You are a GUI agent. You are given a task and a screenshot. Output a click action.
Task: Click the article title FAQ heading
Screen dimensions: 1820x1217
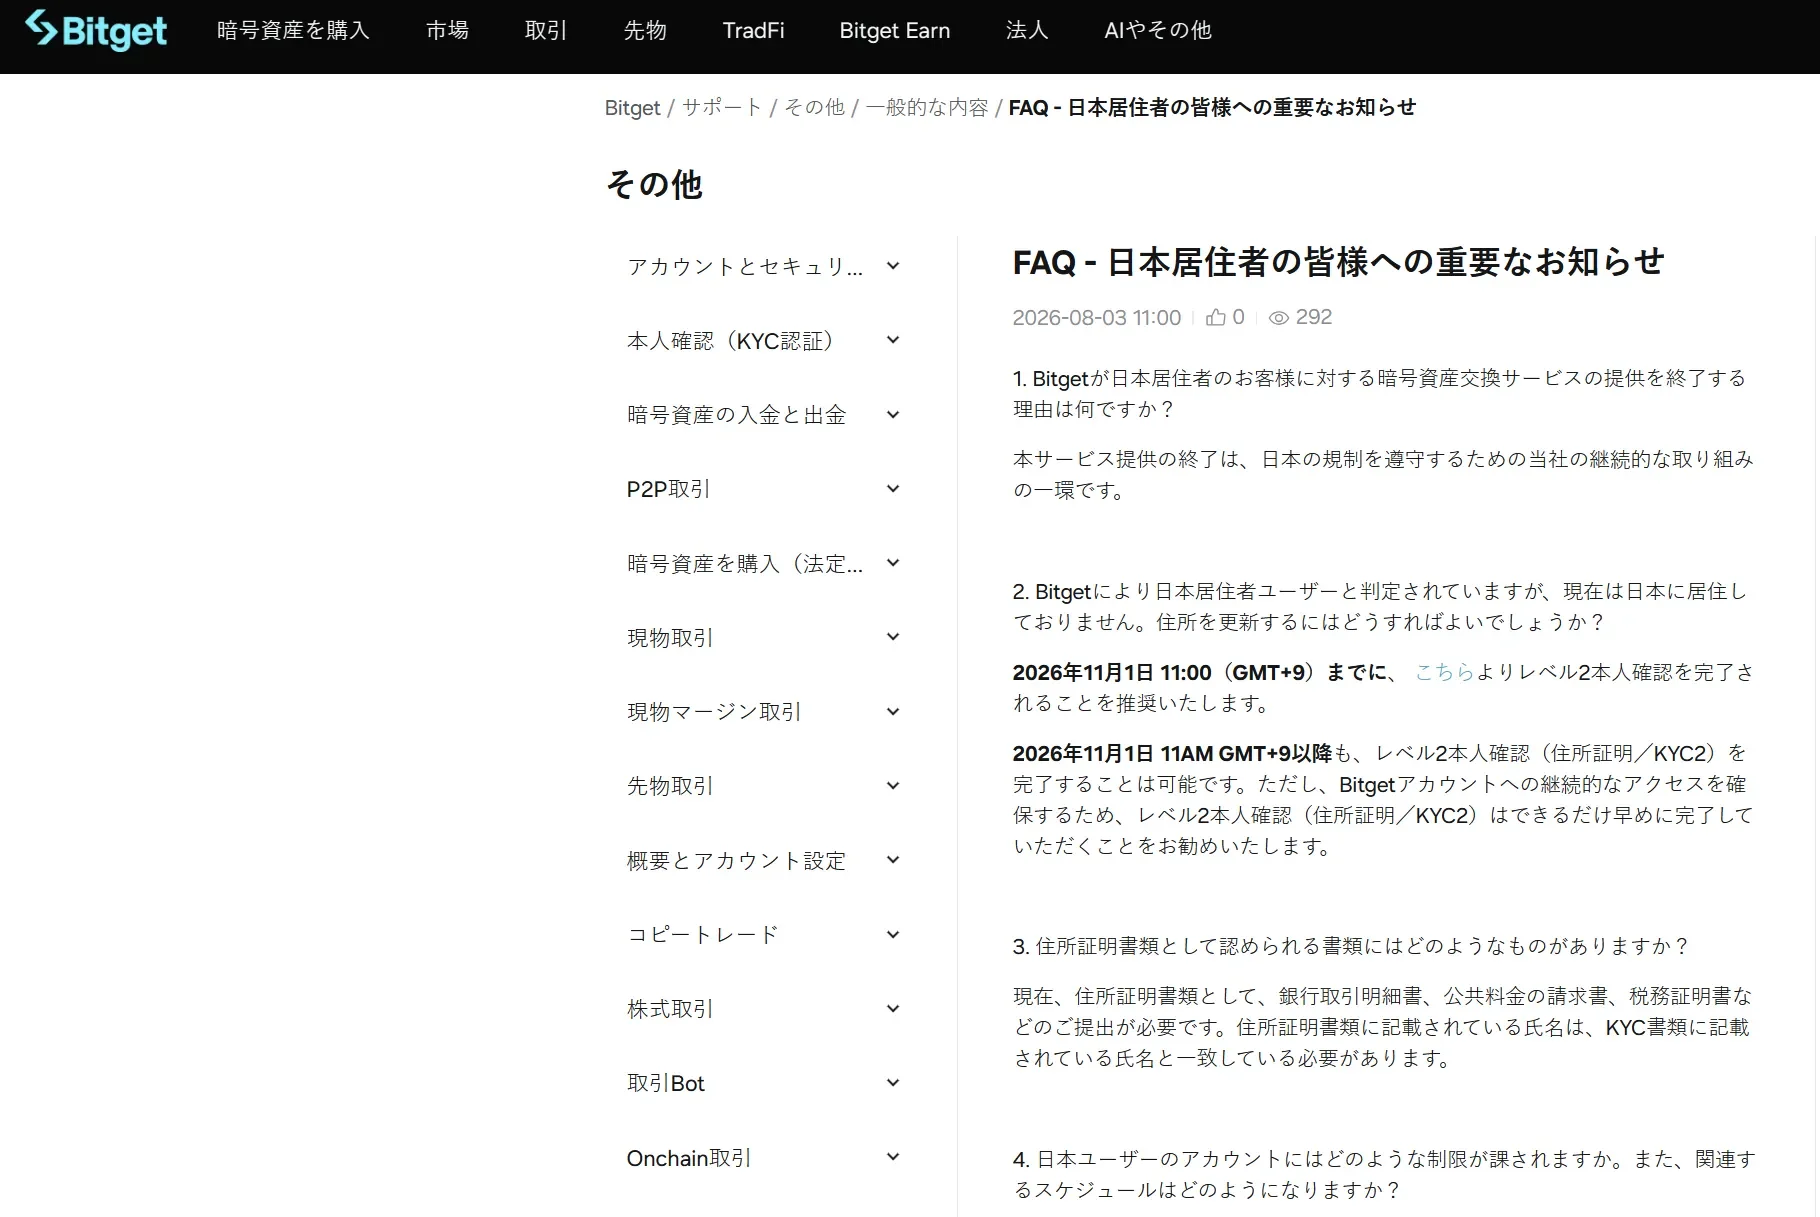click(1338, 262)
